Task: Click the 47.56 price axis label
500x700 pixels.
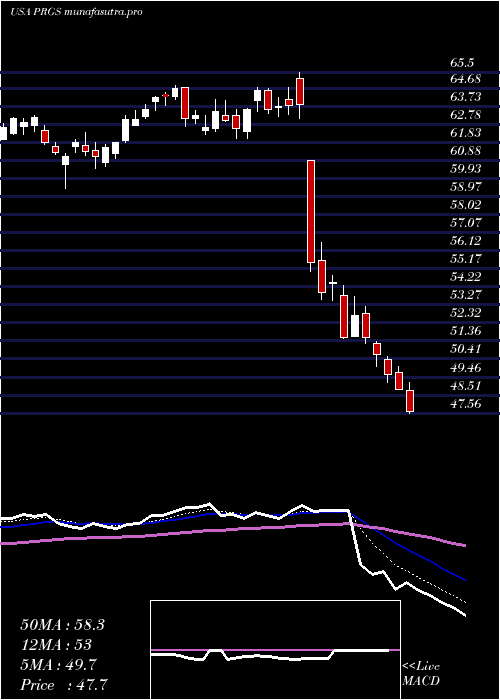Action: pos(466,404)
